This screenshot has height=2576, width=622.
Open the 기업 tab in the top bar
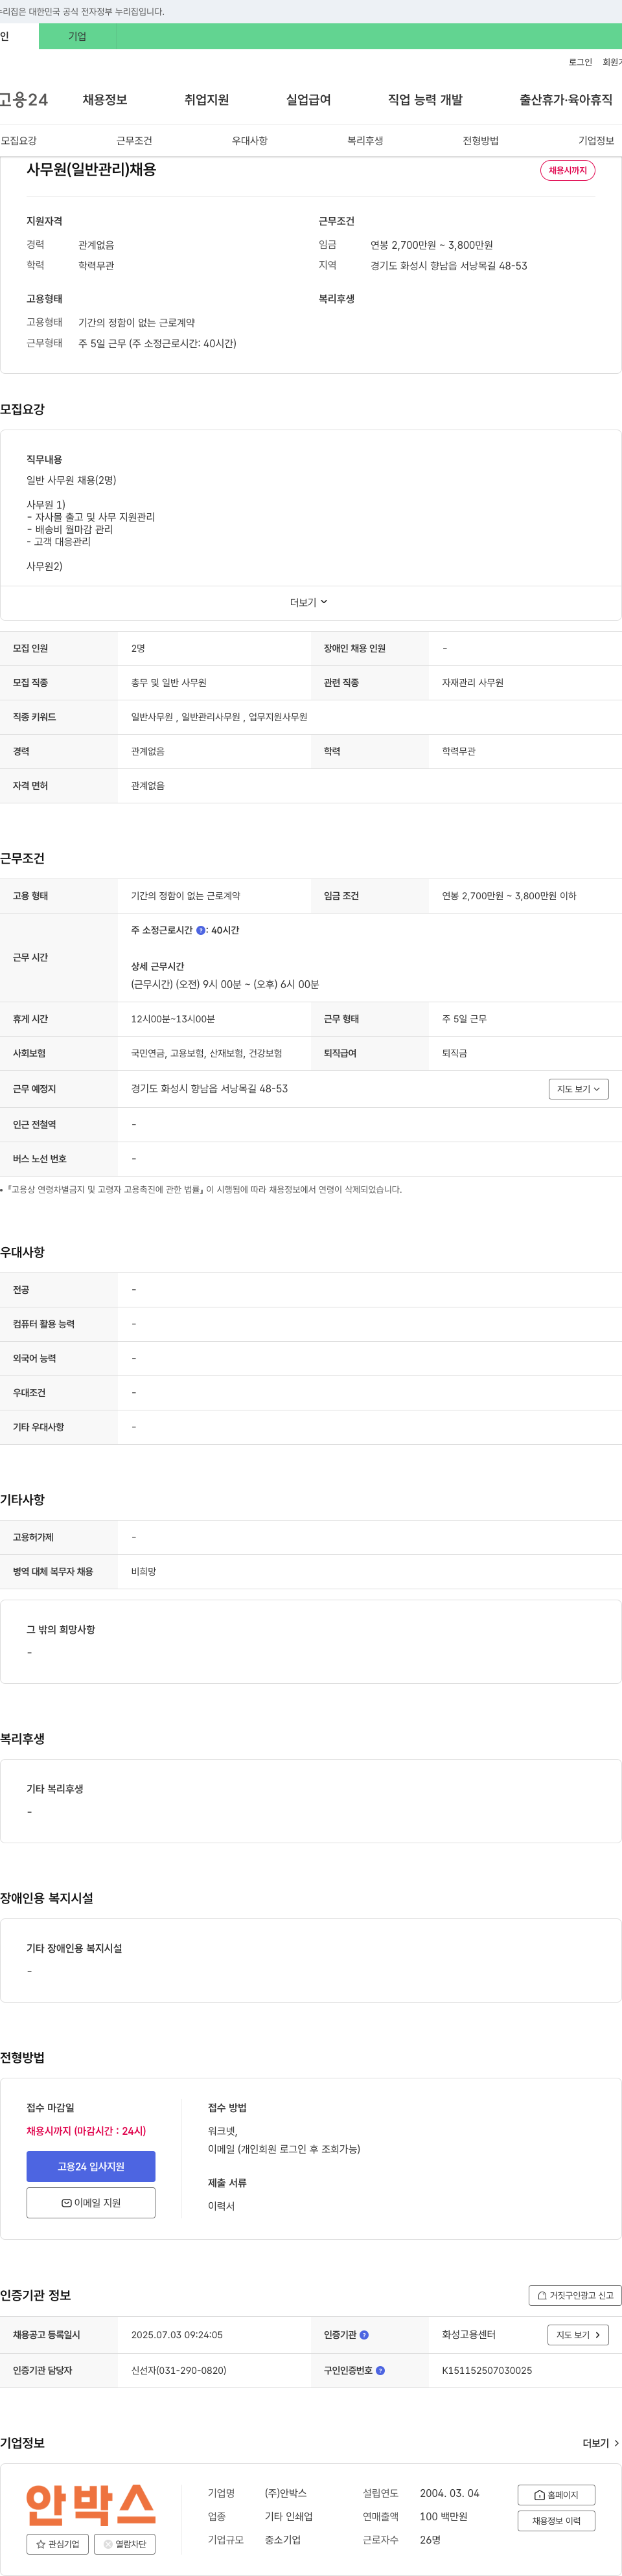pos(77,36)
